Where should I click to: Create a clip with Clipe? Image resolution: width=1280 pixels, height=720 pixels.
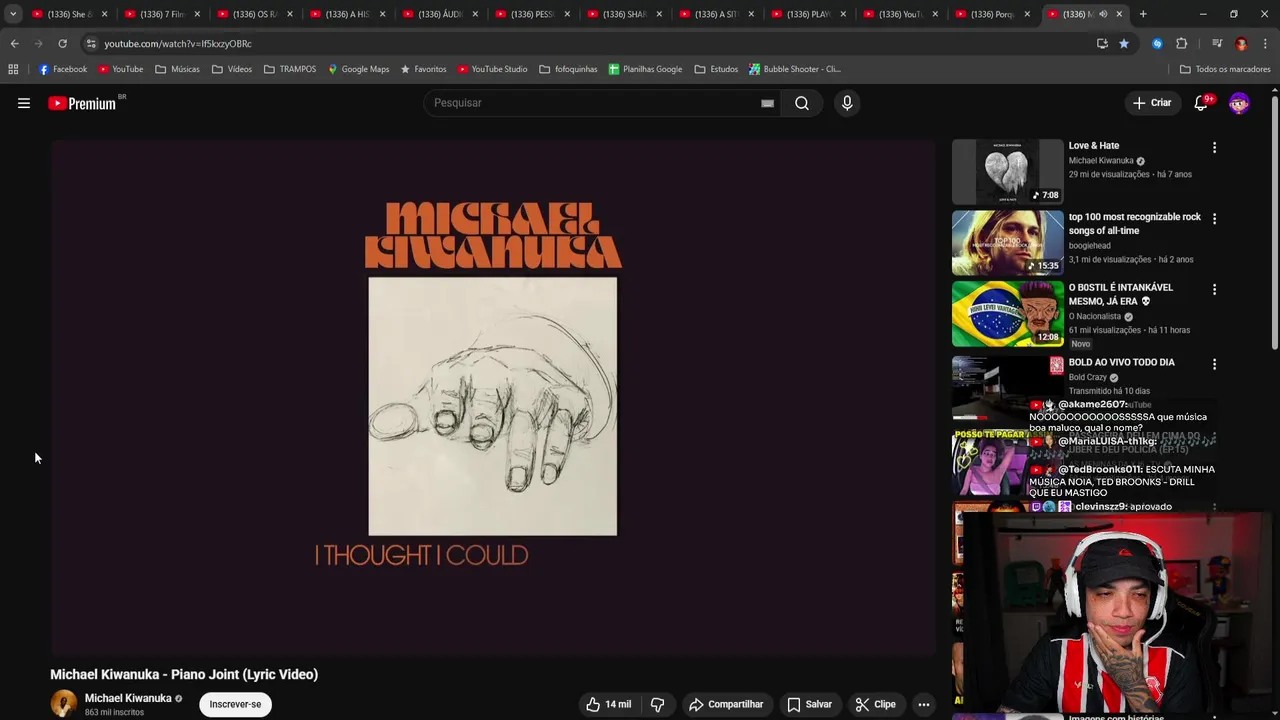tap(875, 704)
